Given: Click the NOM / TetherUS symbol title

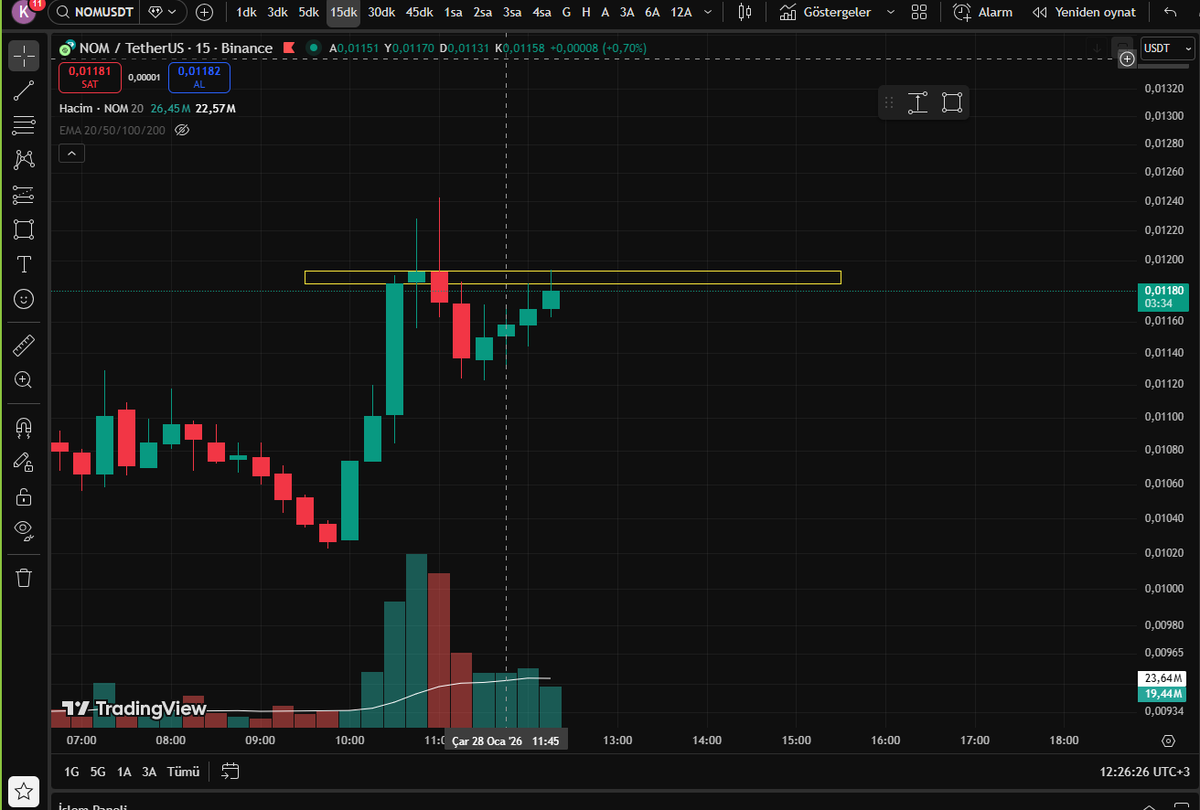Looking at the screenshot, I should coord(176,48).
